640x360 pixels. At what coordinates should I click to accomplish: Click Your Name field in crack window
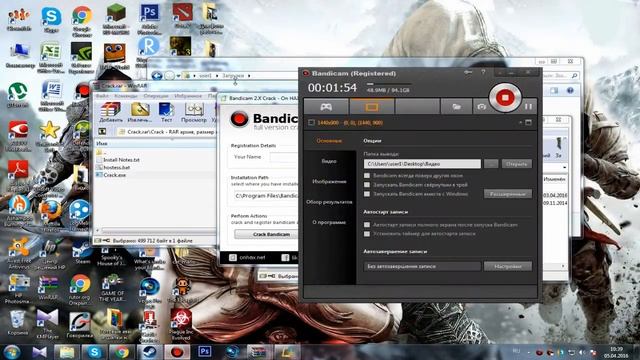[x=284, y=157]
